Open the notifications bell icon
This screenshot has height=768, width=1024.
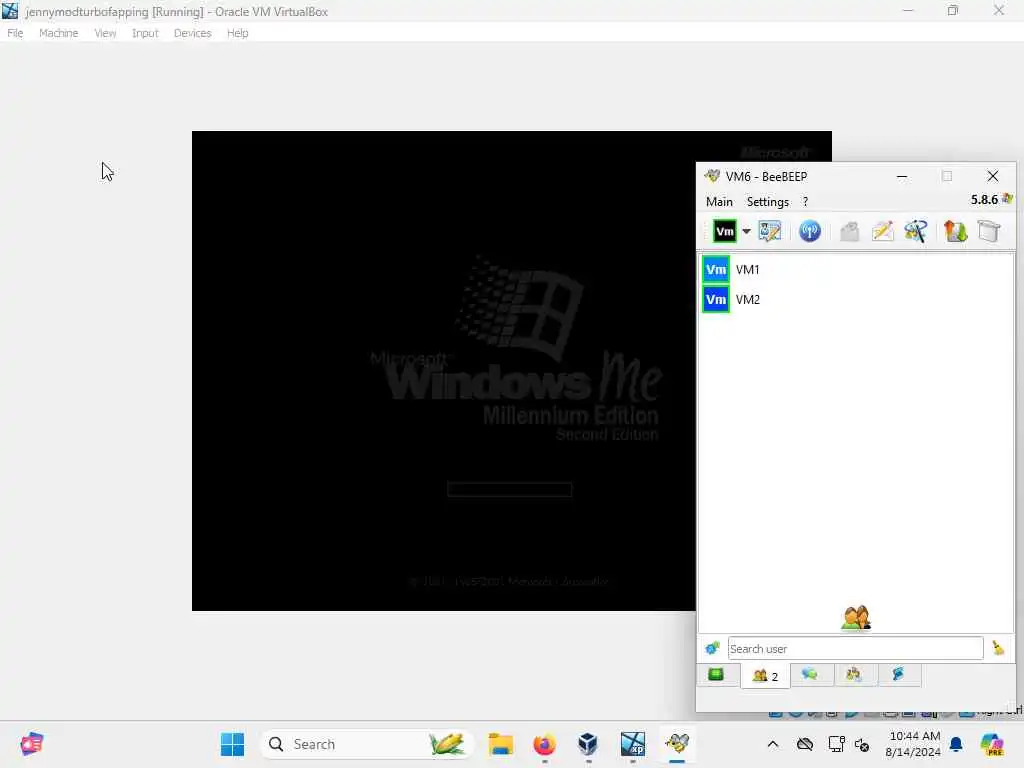[x=956, y=744]
